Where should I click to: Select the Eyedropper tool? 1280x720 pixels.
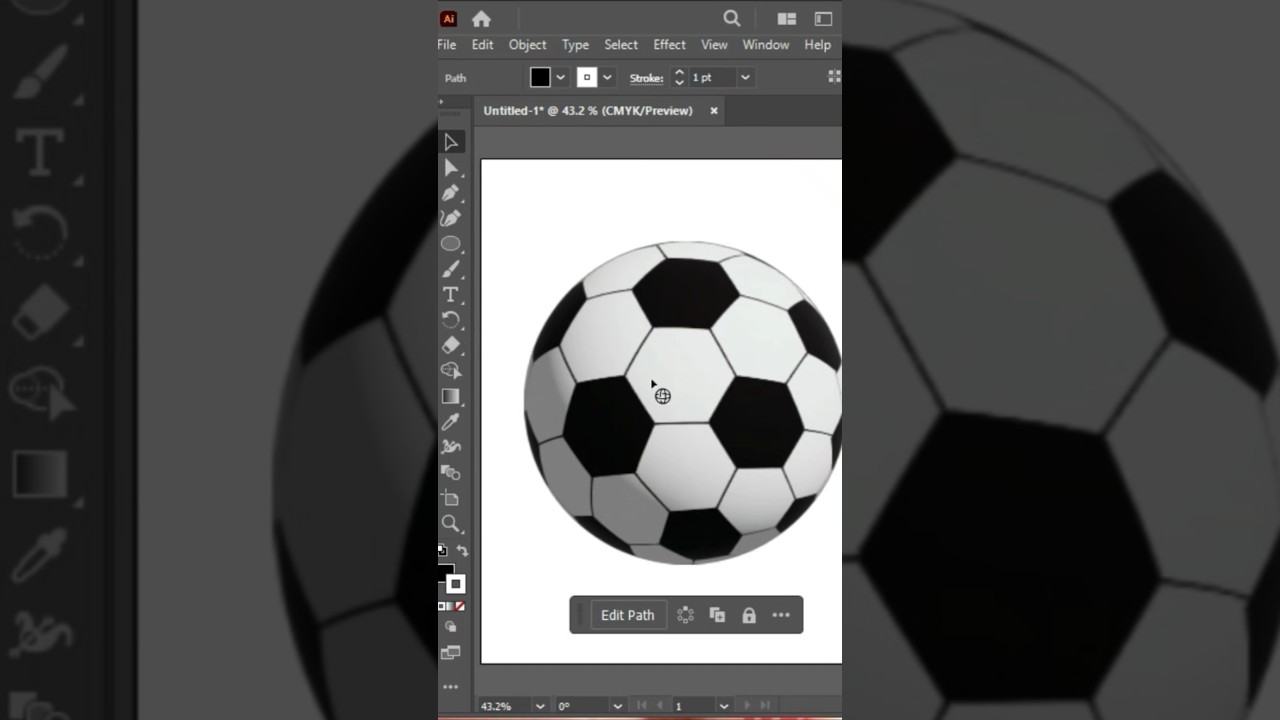pos(451,422)
